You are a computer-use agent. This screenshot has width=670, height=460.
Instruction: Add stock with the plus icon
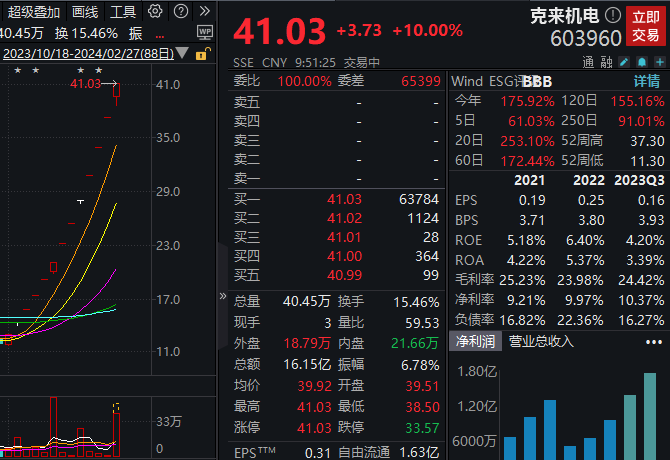coord(660,62)
